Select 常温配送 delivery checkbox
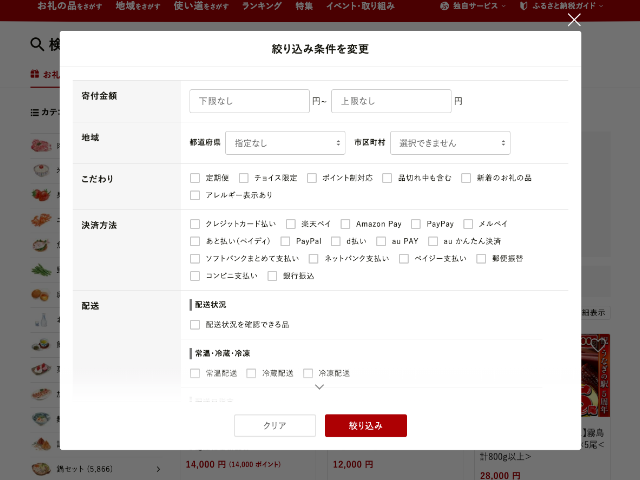The height and width of the screenshot is (480, 640). [195, 373]
